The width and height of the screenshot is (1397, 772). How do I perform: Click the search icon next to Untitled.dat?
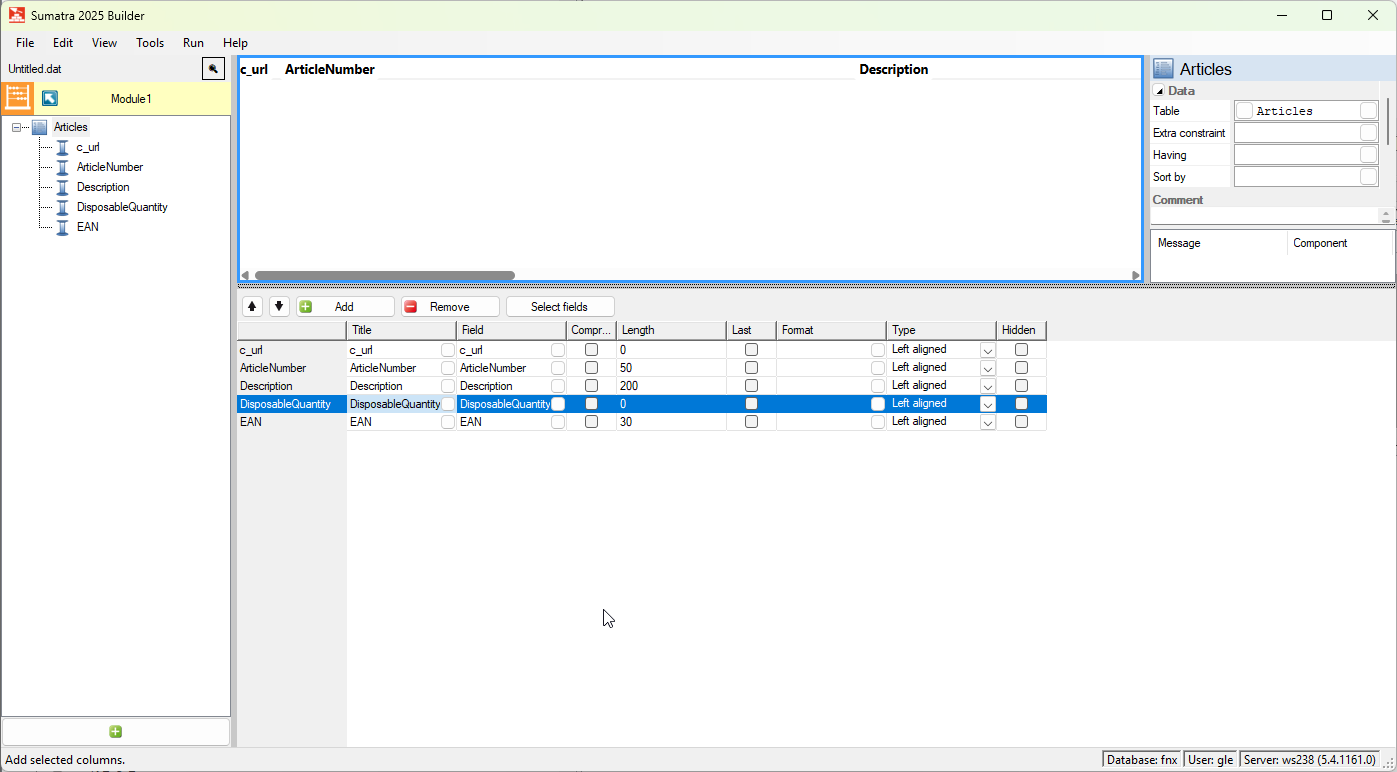(213, 69)
